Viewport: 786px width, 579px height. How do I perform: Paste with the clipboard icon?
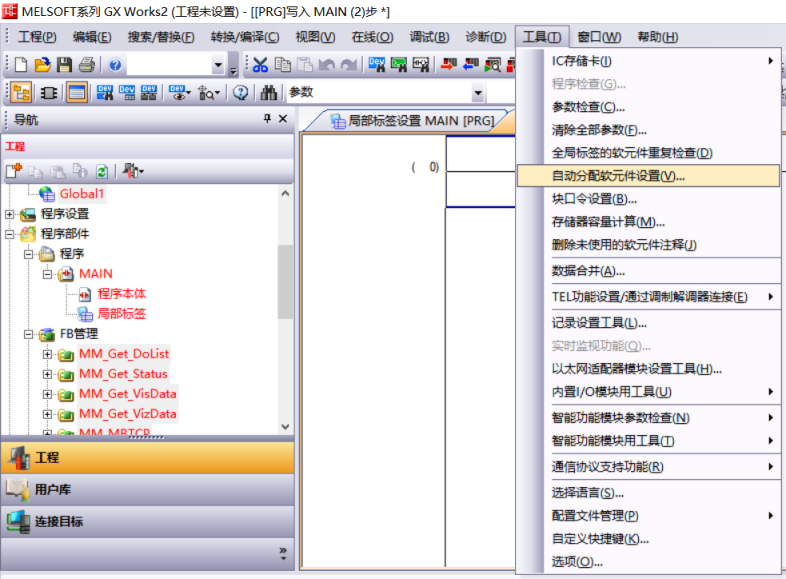click(x=305, y=65)
